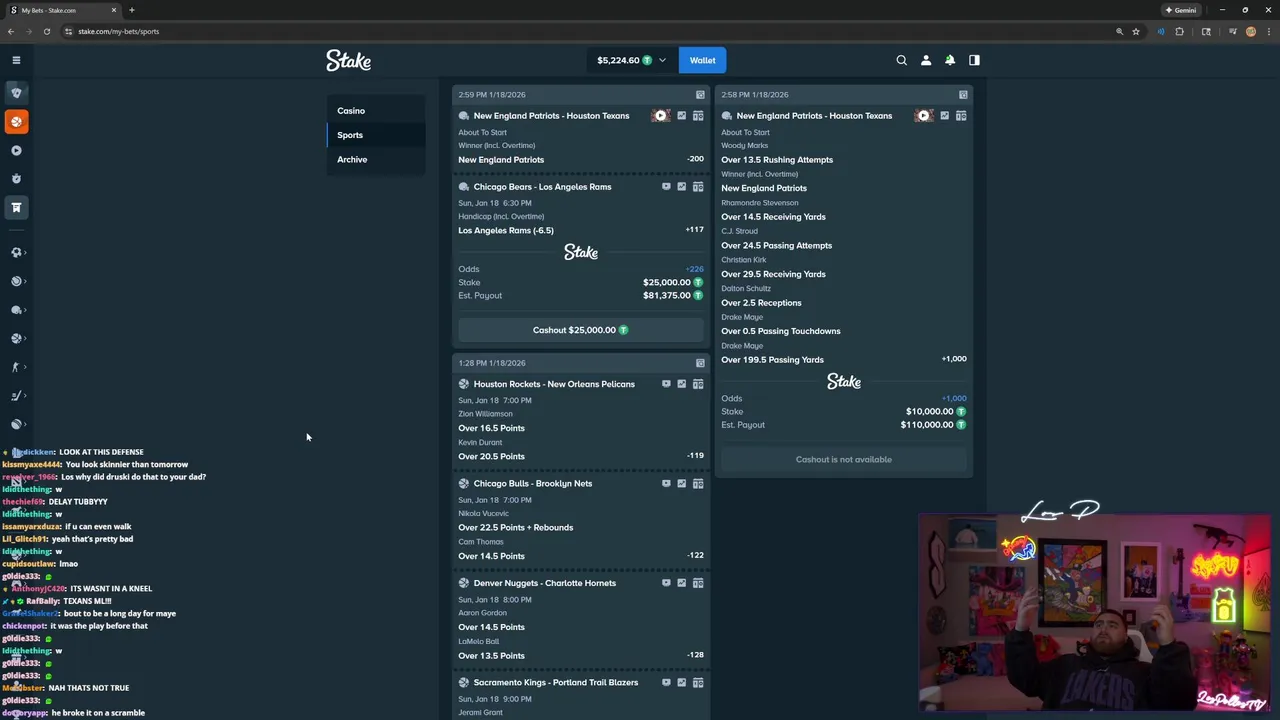Image resolution: width=1280 pixels, height=720 pixels.
Task: Reload the page in Chrome
Action: click(46, 31)
